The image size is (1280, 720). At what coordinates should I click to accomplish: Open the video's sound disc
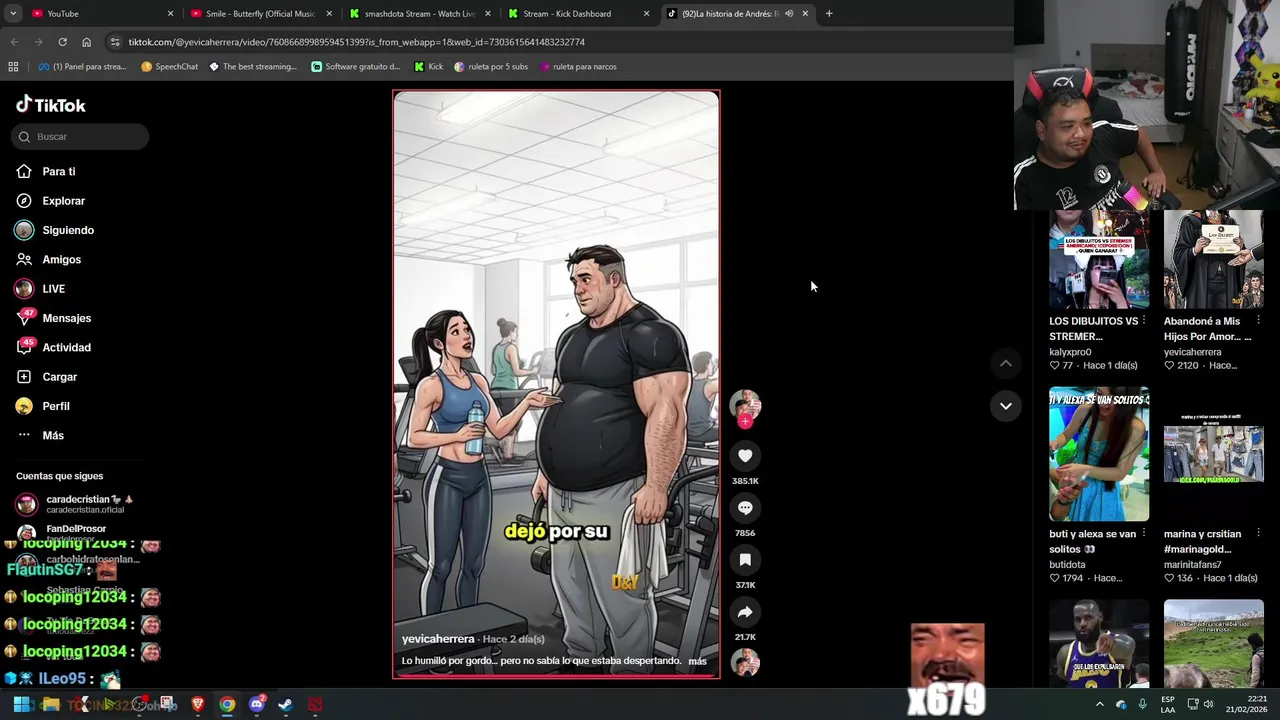click(x=745, y=662)
